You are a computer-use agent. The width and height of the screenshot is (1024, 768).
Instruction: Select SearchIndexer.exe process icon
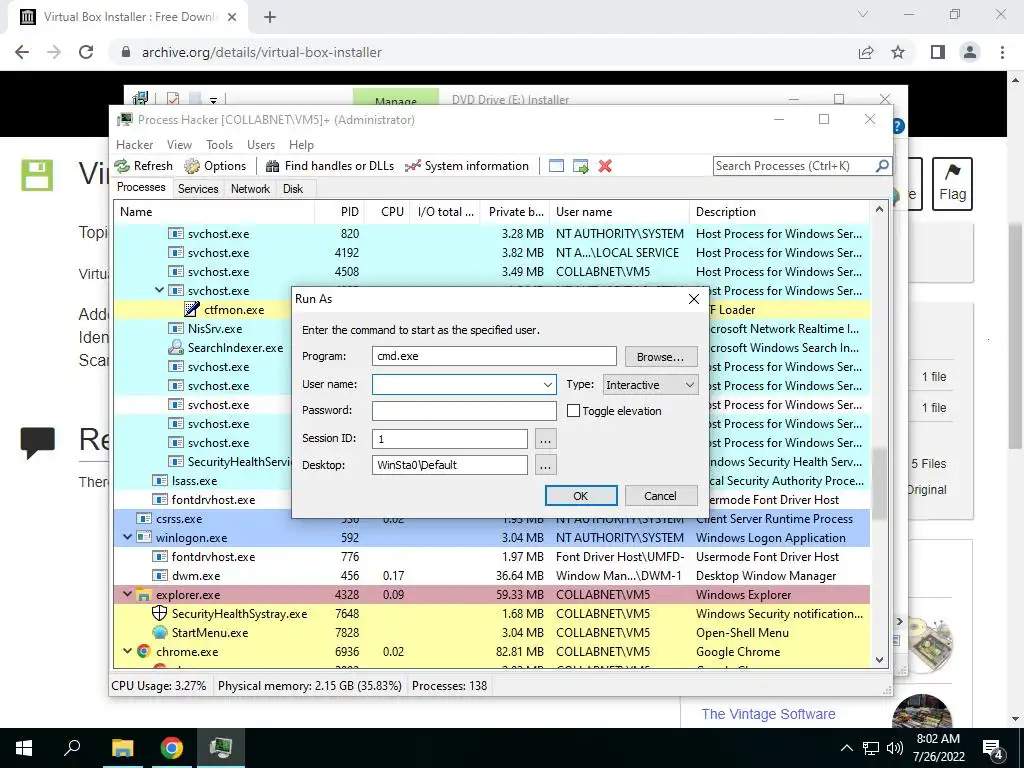pyautogui.click(x=176, y=347)
